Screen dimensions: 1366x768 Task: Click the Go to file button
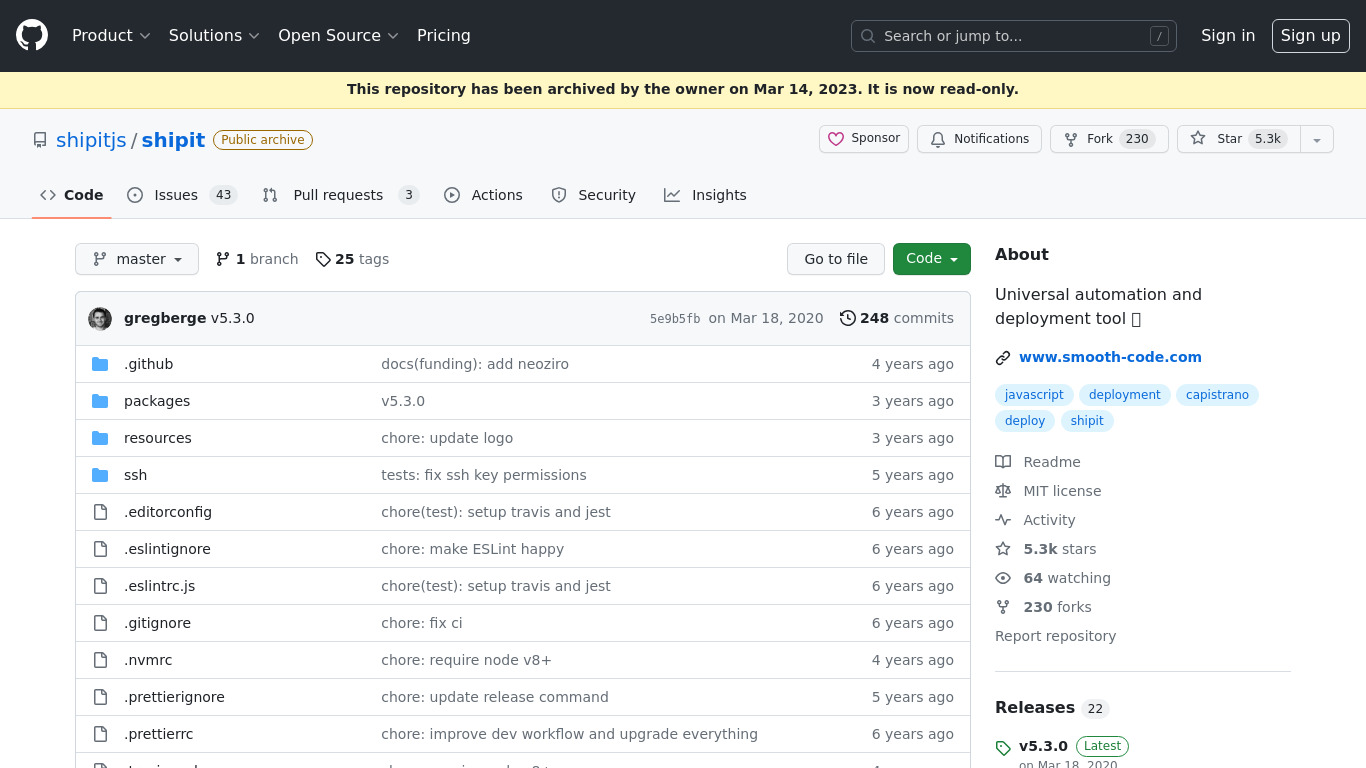(x=836, y=259)
